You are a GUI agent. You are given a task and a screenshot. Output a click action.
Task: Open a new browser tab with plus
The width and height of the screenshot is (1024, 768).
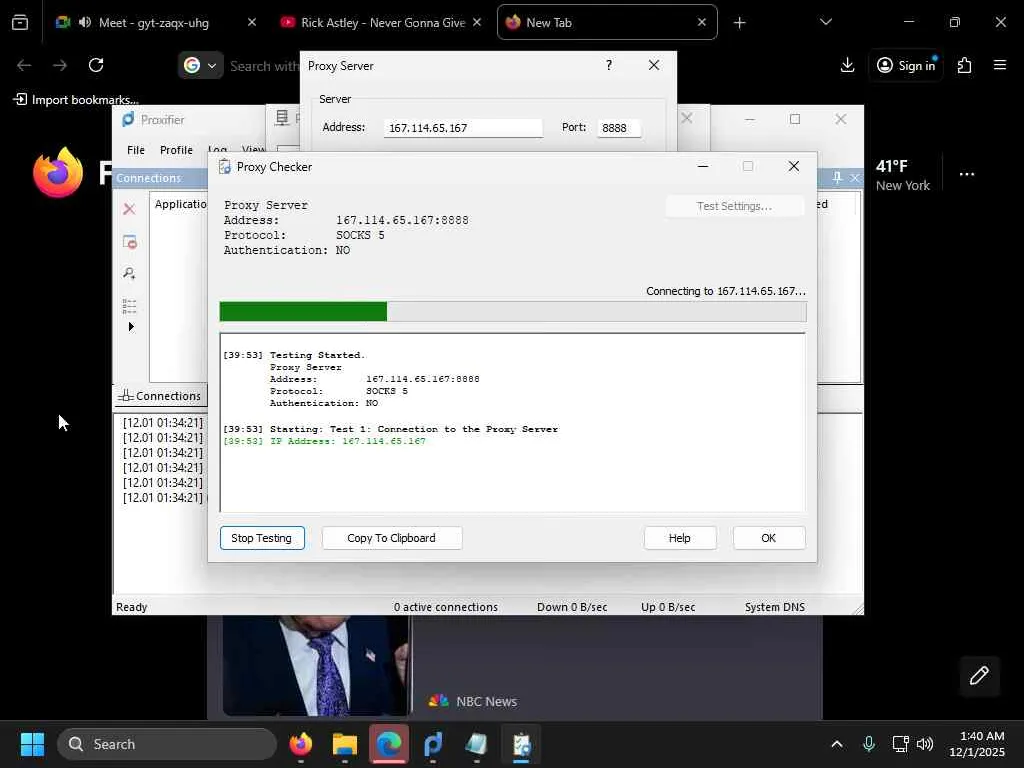739,23
